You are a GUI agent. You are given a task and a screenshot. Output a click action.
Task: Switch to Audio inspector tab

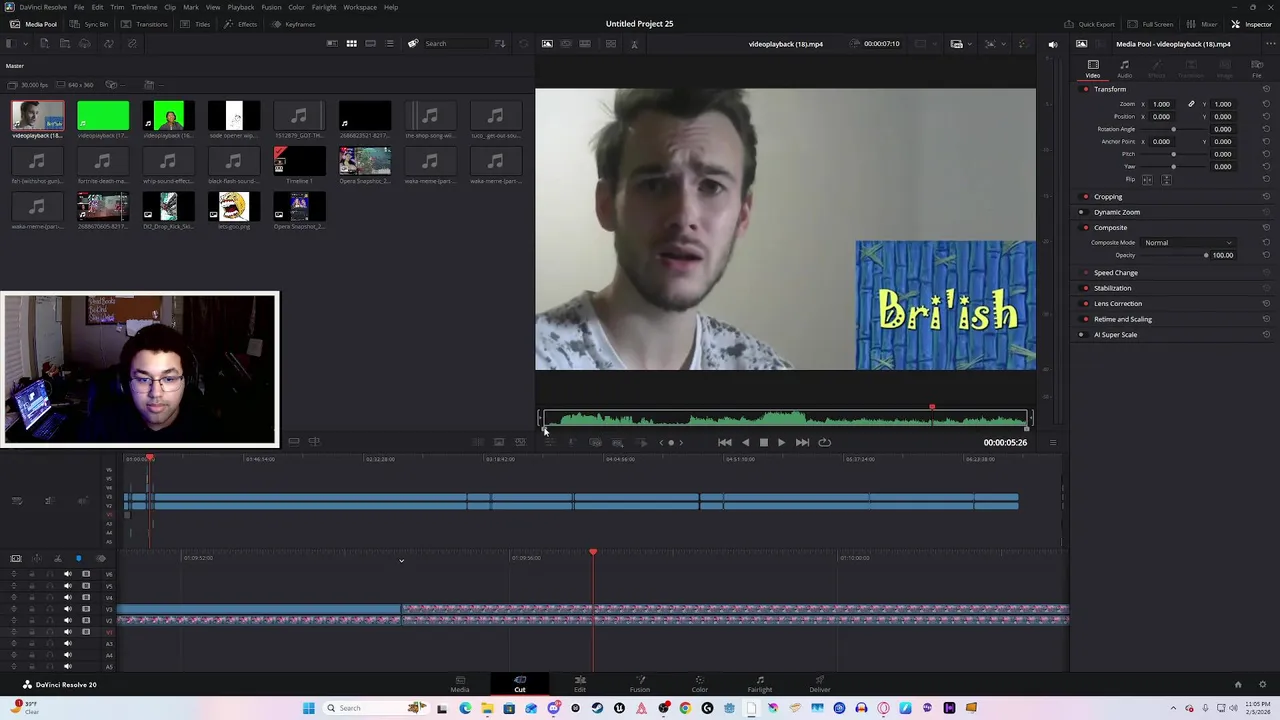point(1125,69)
